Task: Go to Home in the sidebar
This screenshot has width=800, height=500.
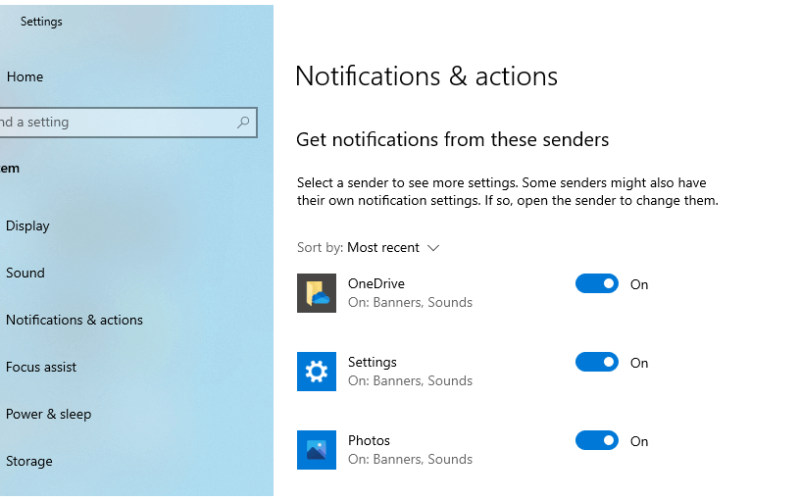Action: coord(25,77)
